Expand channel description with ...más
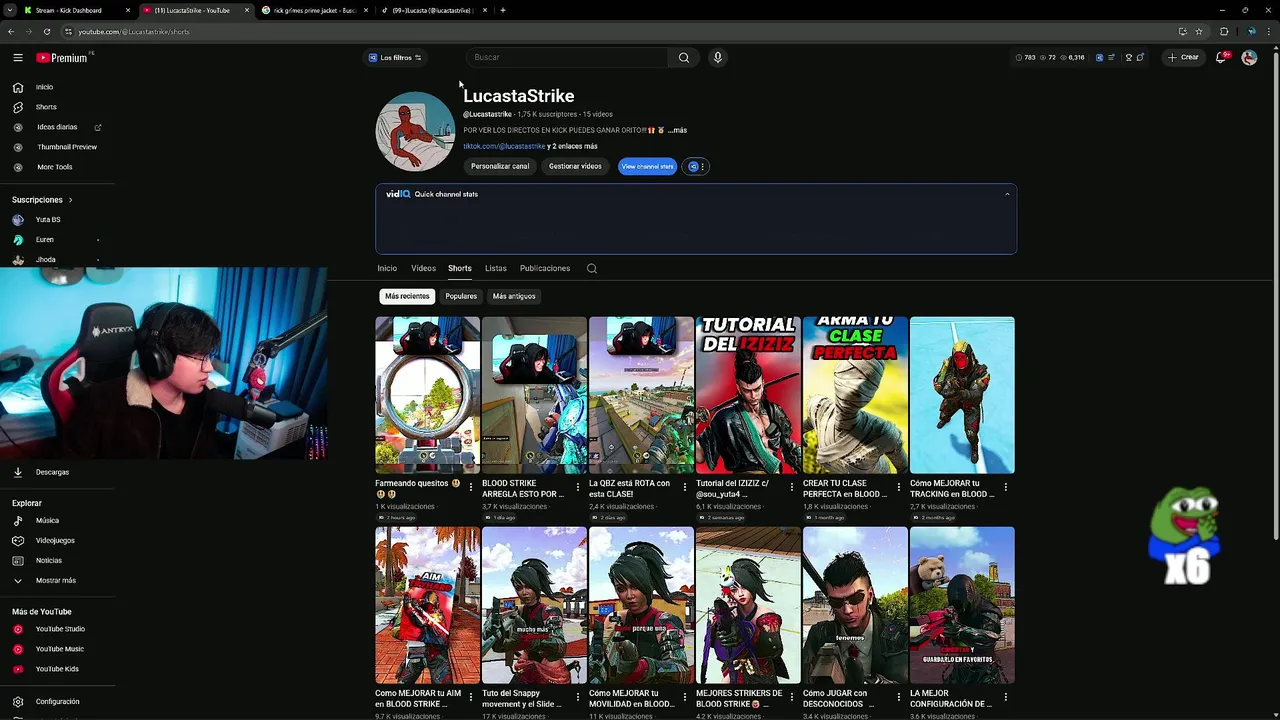The width and height of the screenshot is (1280, 720). [x=678, y=130]
